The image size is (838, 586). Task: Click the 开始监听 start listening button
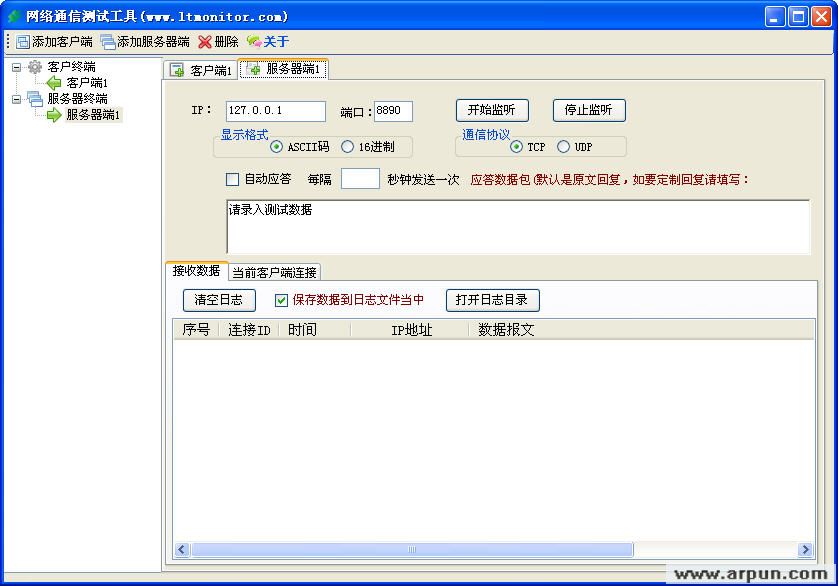click(x=492, y=111)
